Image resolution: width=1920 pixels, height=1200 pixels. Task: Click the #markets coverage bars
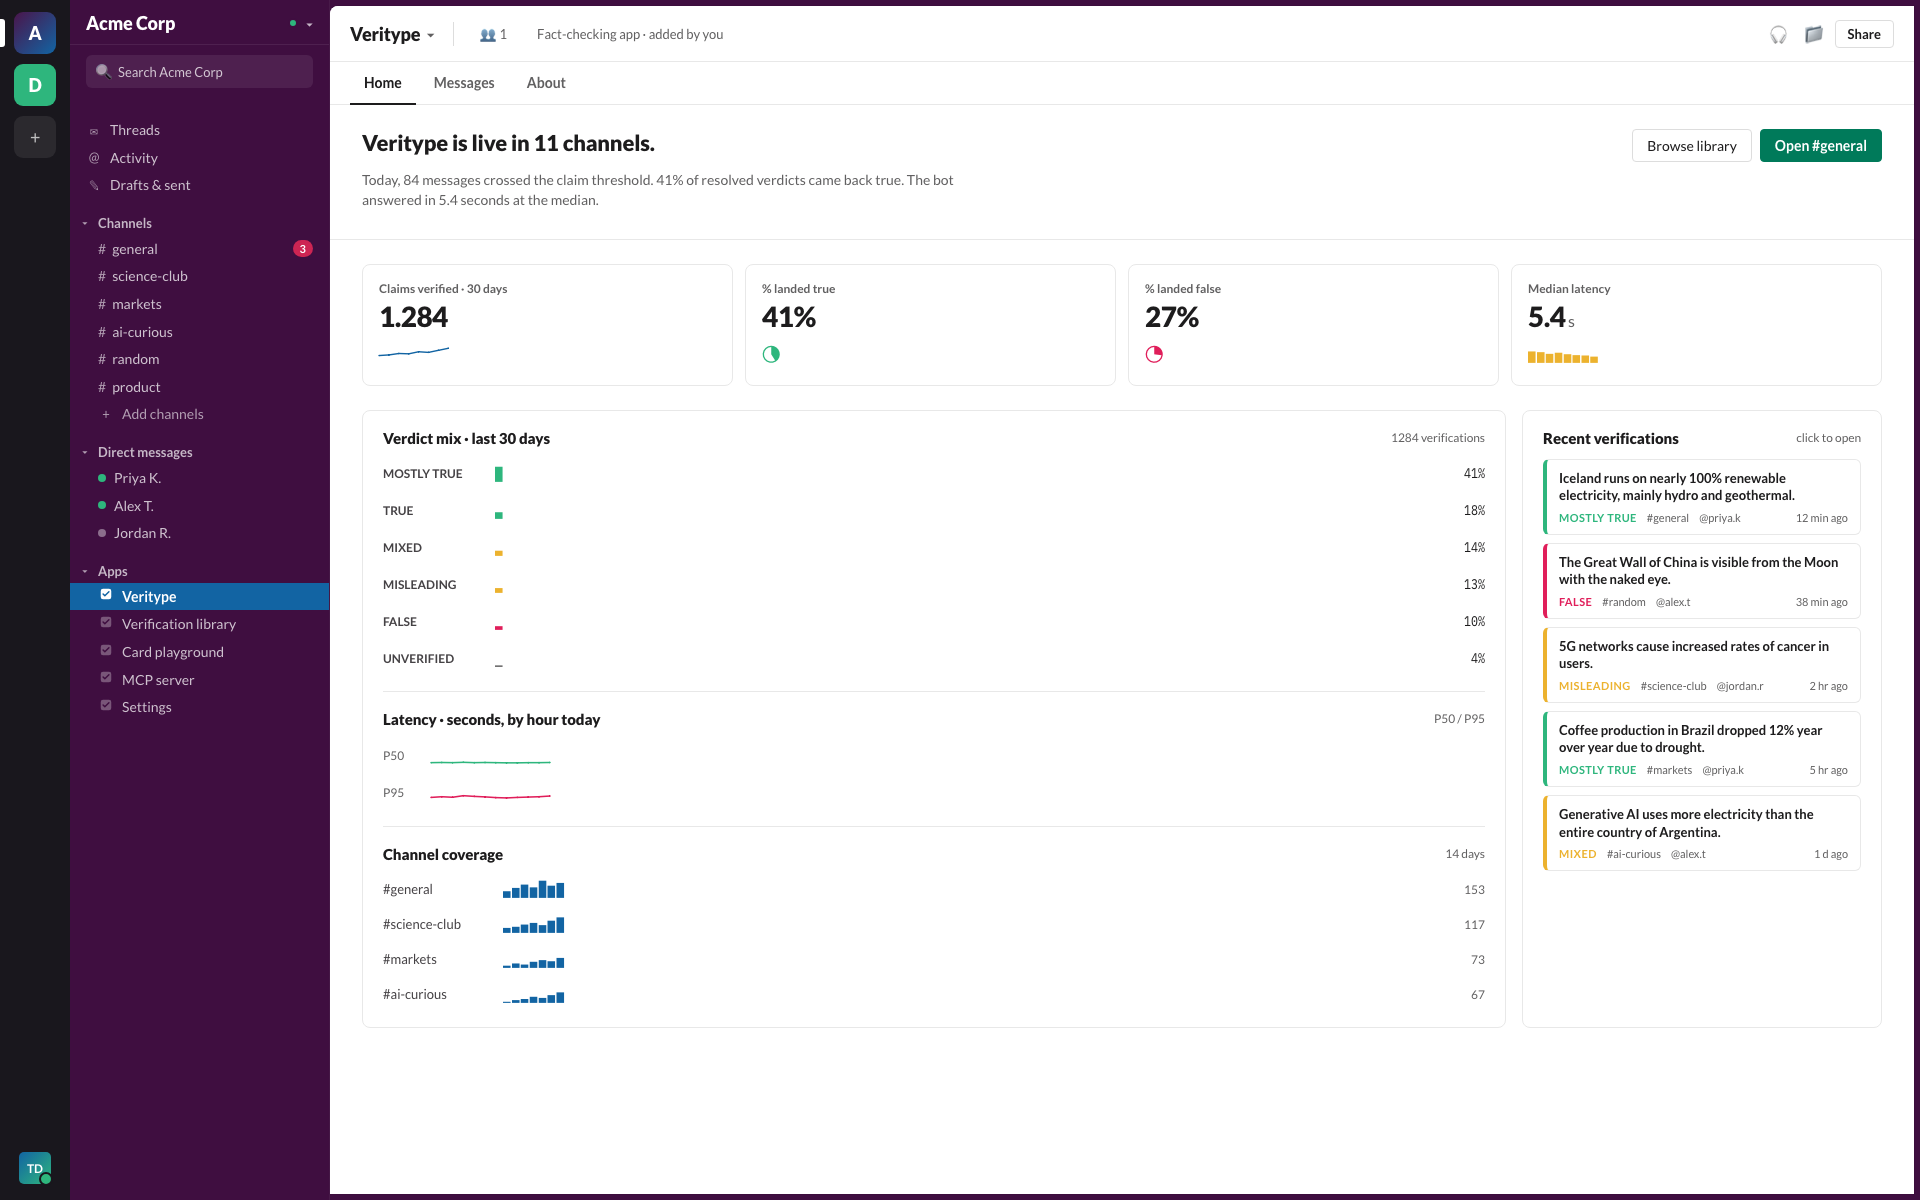[x=534, y=962]
